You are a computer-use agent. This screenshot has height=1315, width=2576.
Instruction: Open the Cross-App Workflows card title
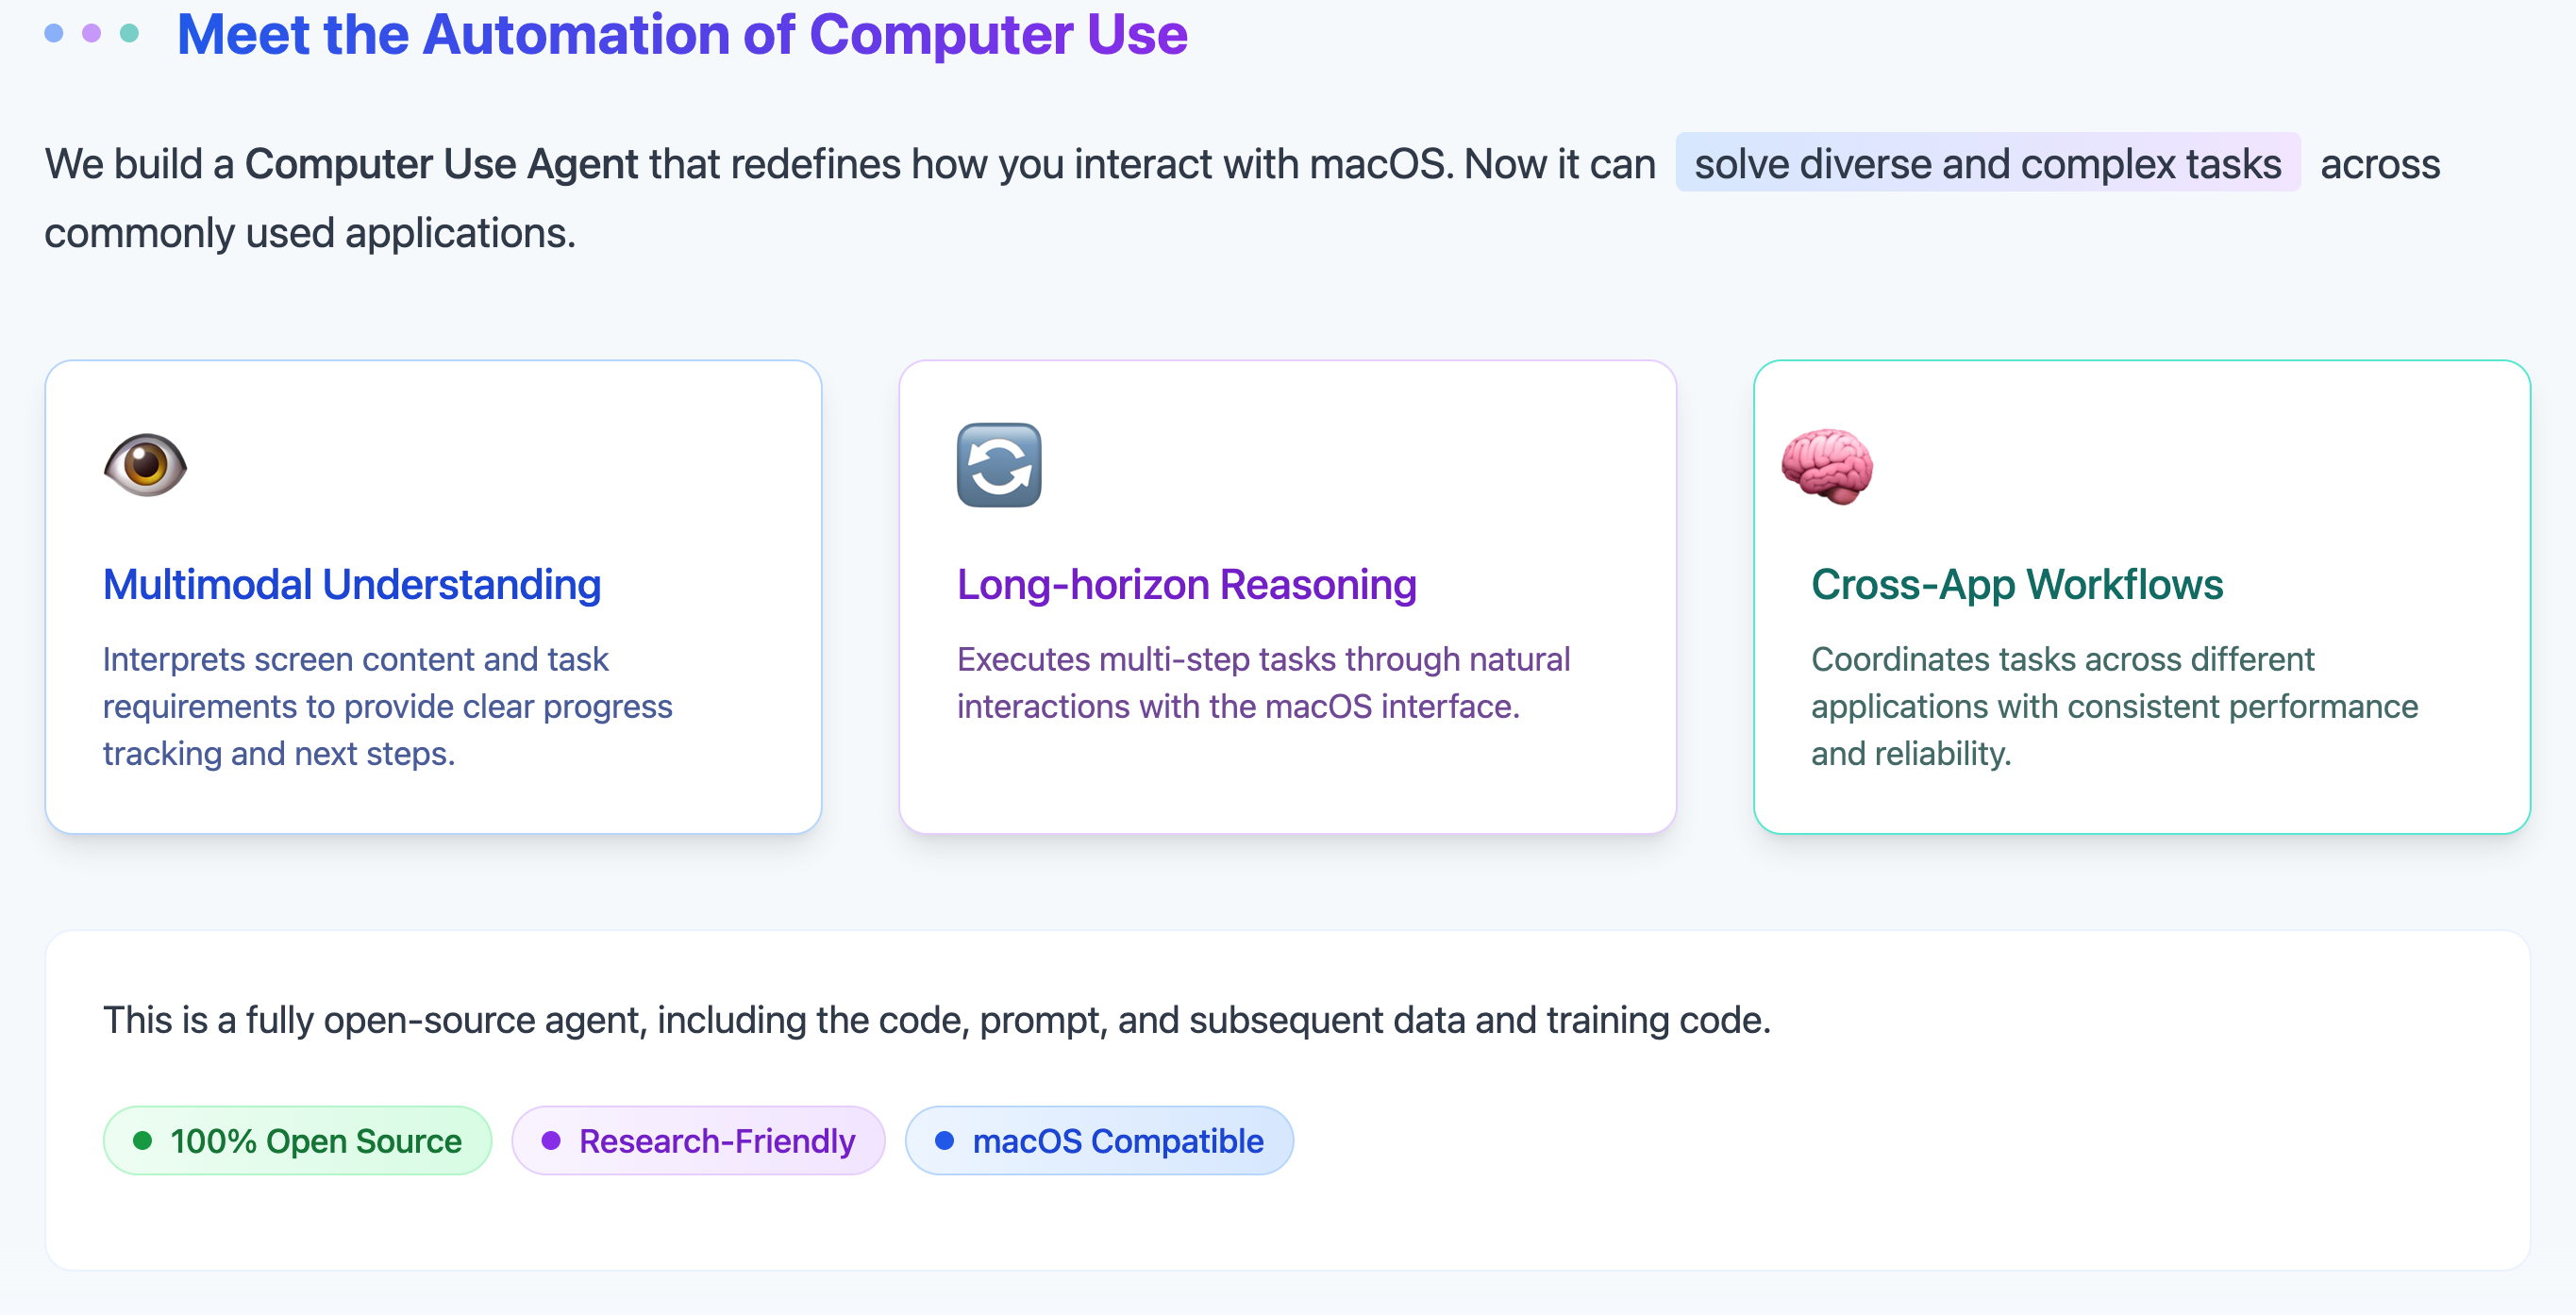tap(2017, 585)
